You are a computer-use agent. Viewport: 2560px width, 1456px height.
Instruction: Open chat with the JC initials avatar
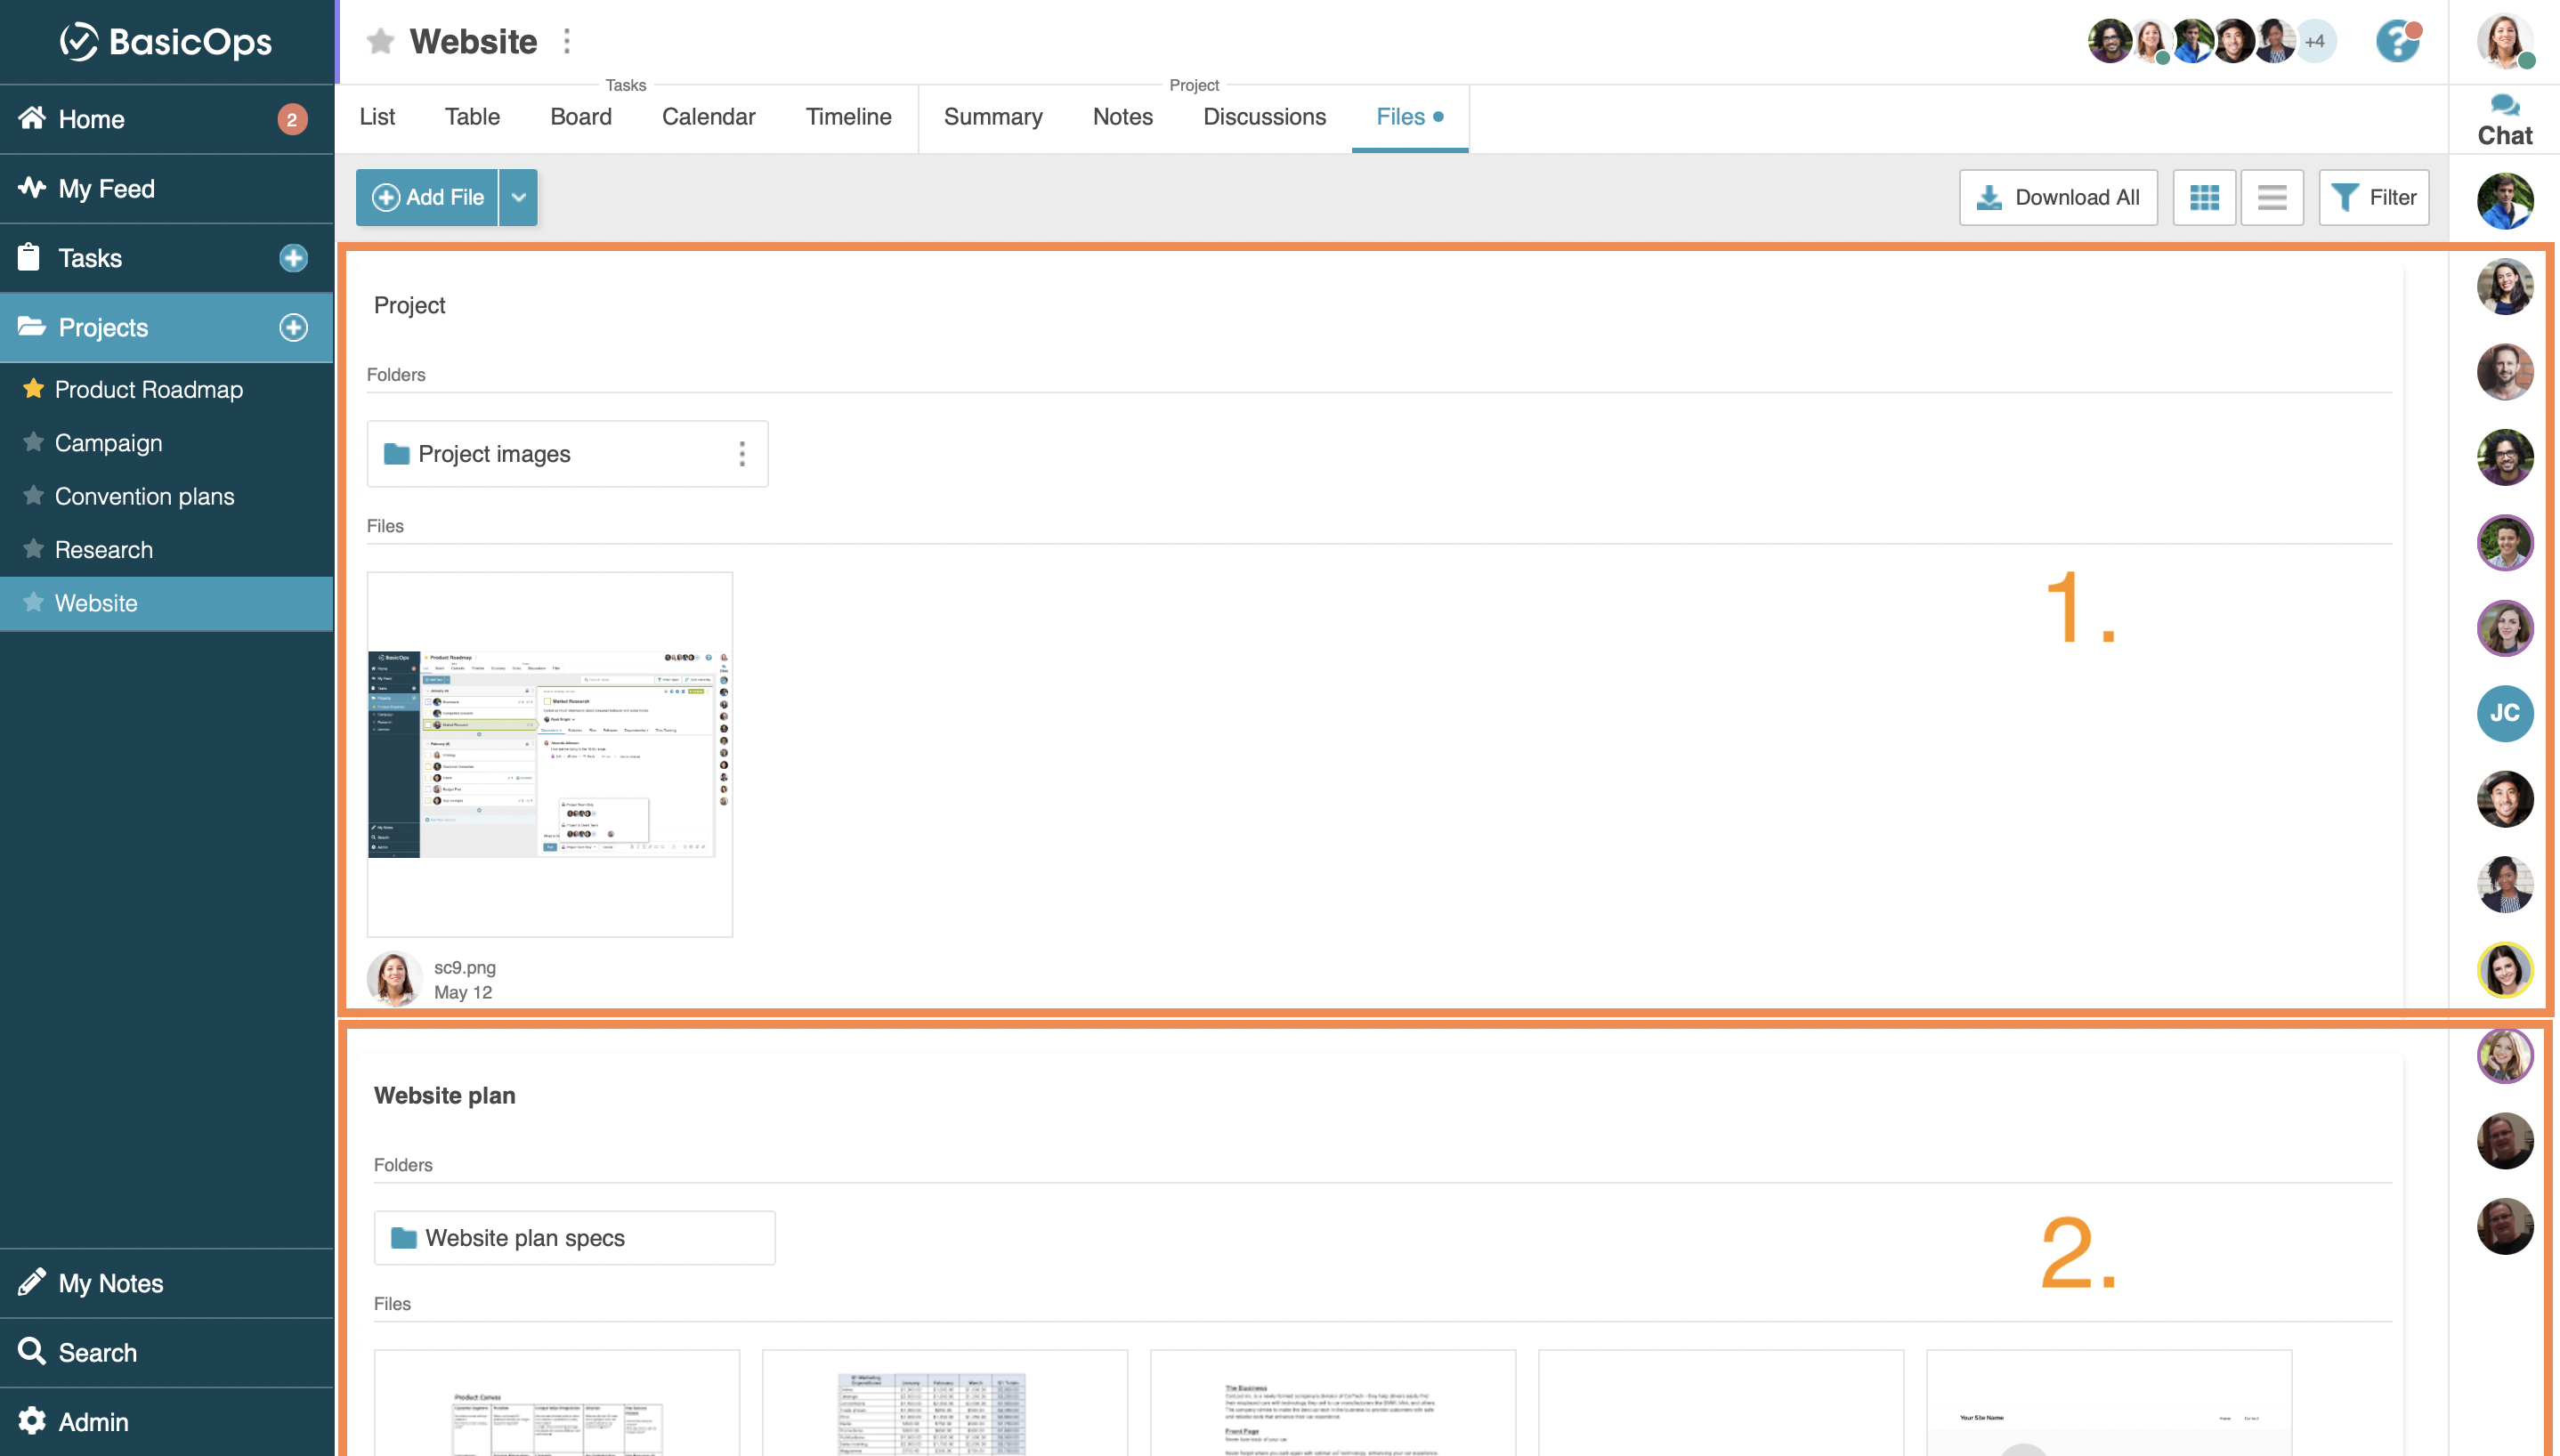[2505, 713]
